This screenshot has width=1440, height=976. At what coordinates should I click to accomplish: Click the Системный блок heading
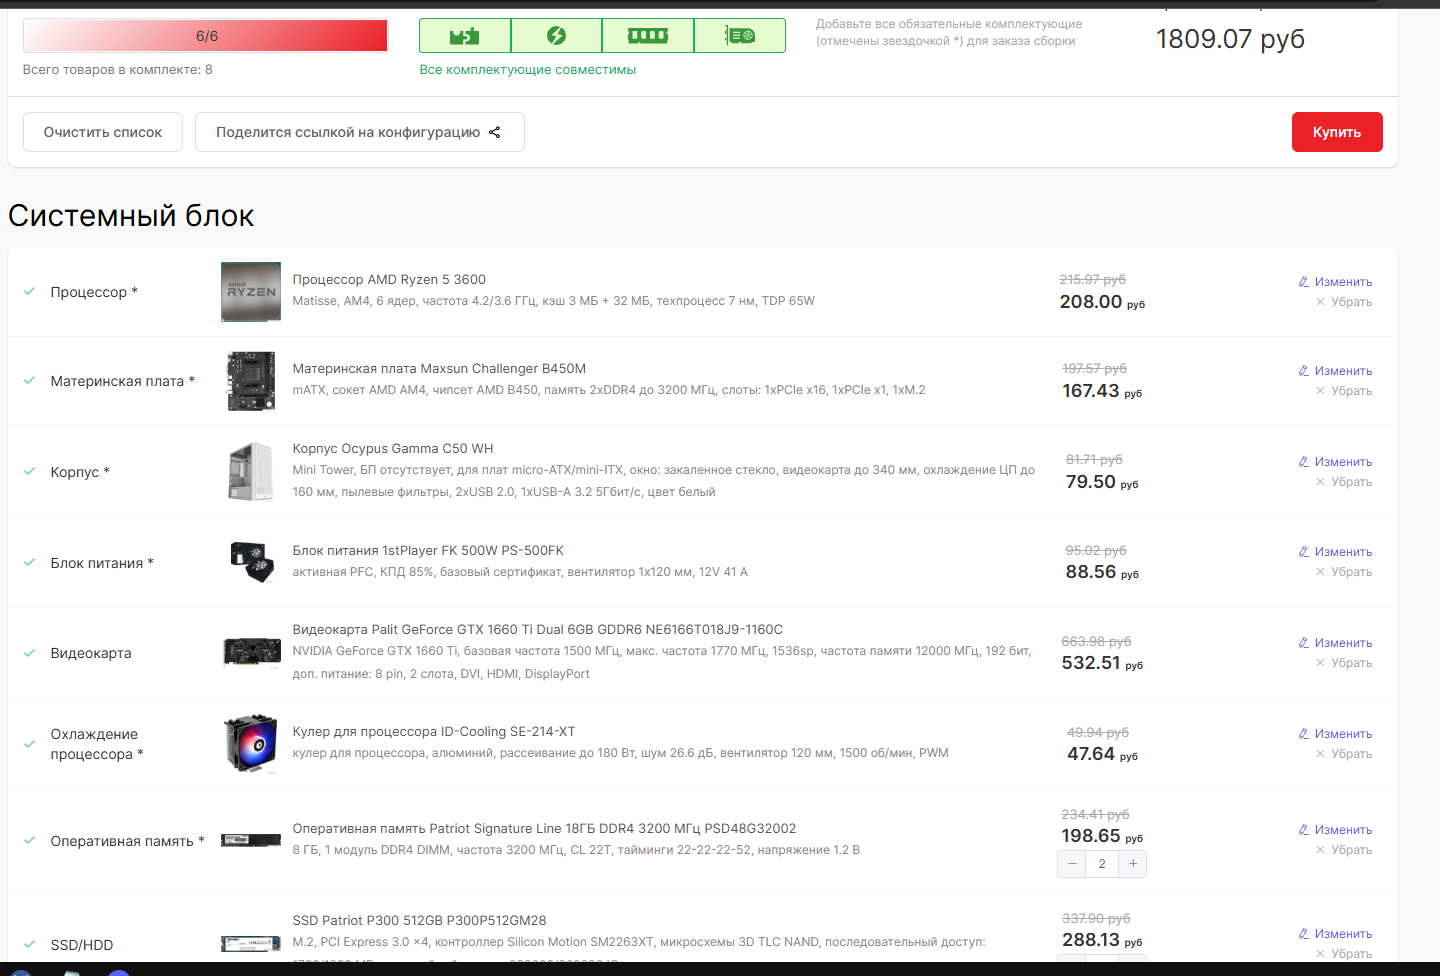(x=131, y=216)
